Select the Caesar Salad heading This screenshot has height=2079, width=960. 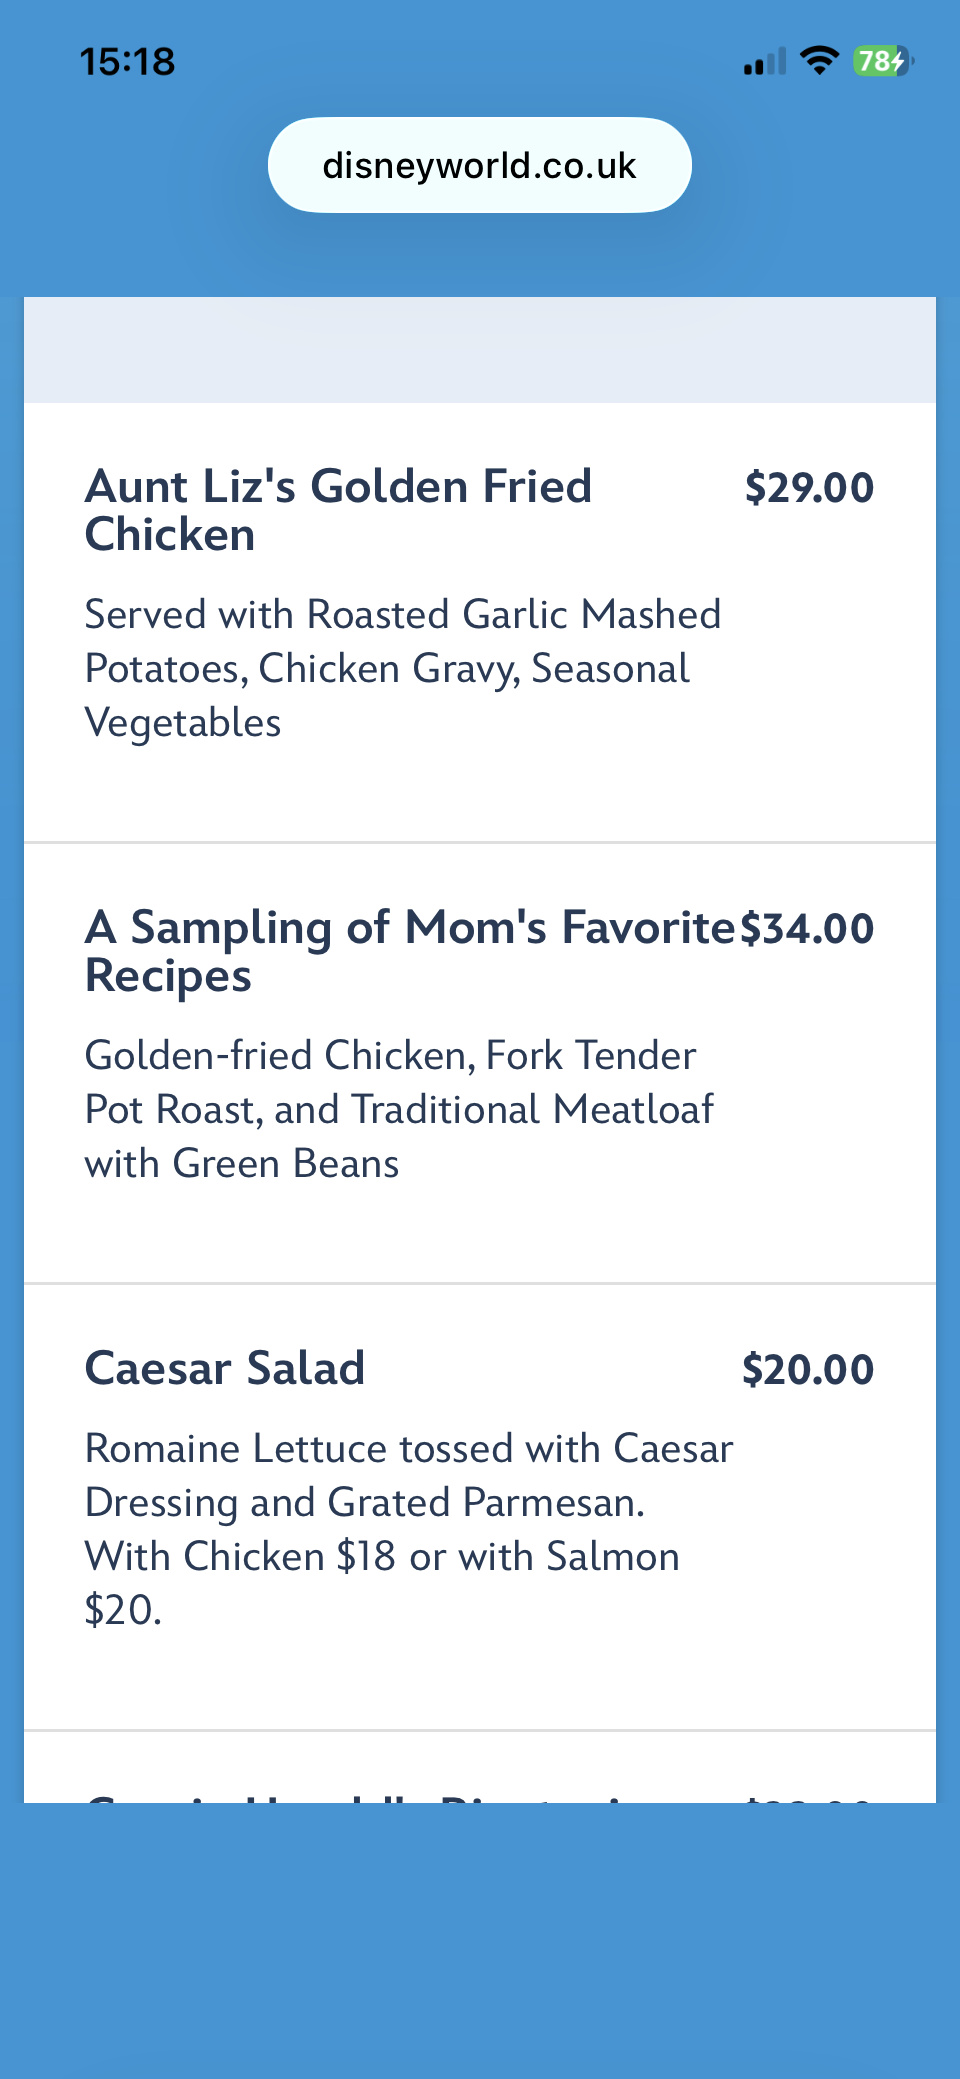pos(225,1368)
